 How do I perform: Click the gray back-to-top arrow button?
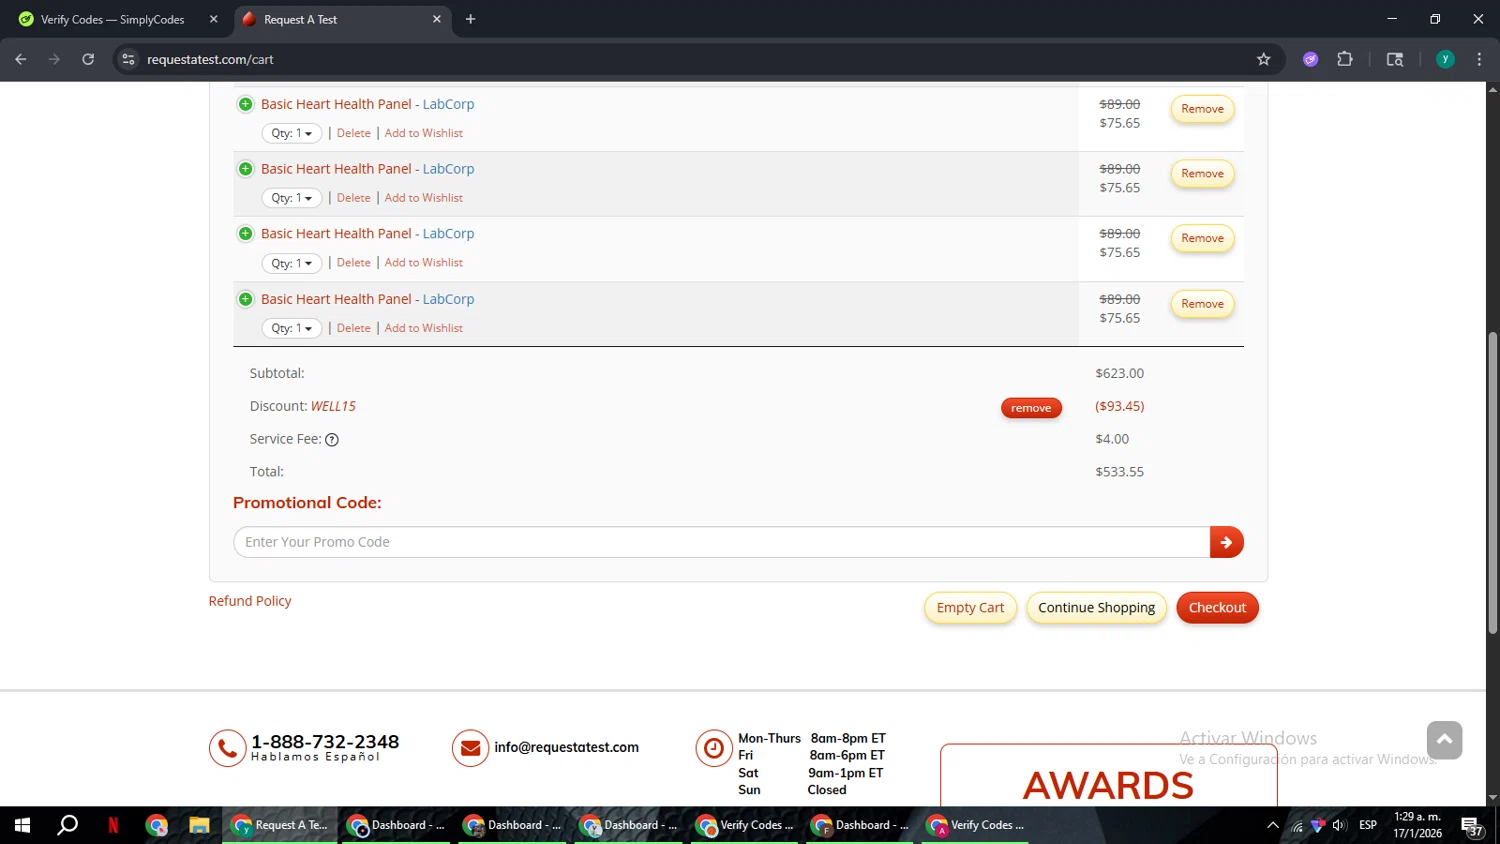1444,740
